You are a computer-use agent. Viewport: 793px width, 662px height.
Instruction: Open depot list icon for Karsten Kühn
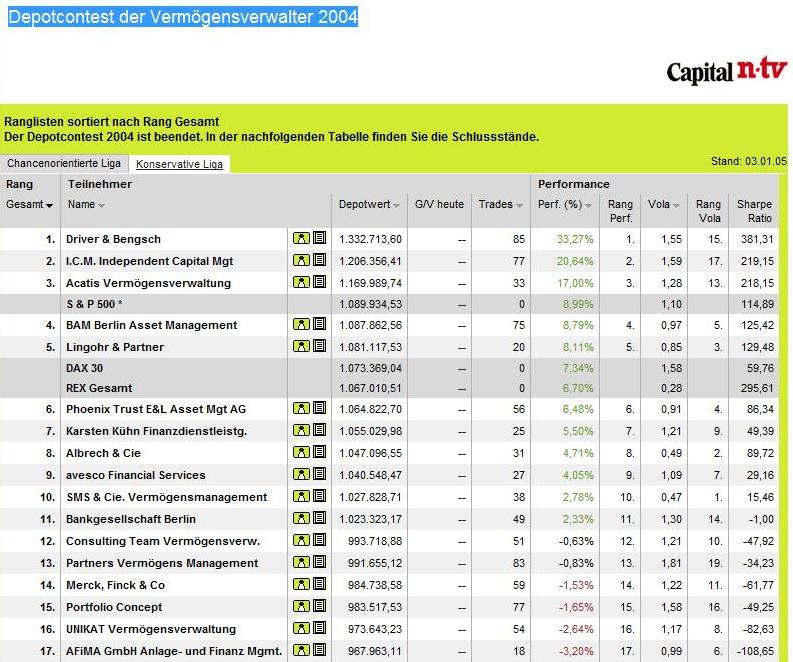[x=319, y=430]
